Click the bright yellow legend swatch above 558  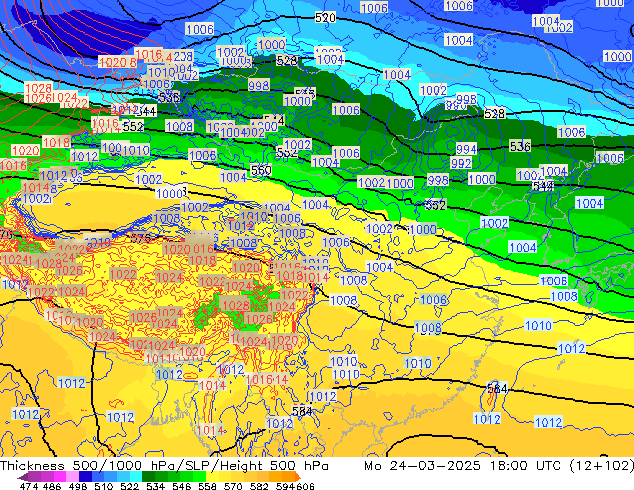(x=212, y=477)
